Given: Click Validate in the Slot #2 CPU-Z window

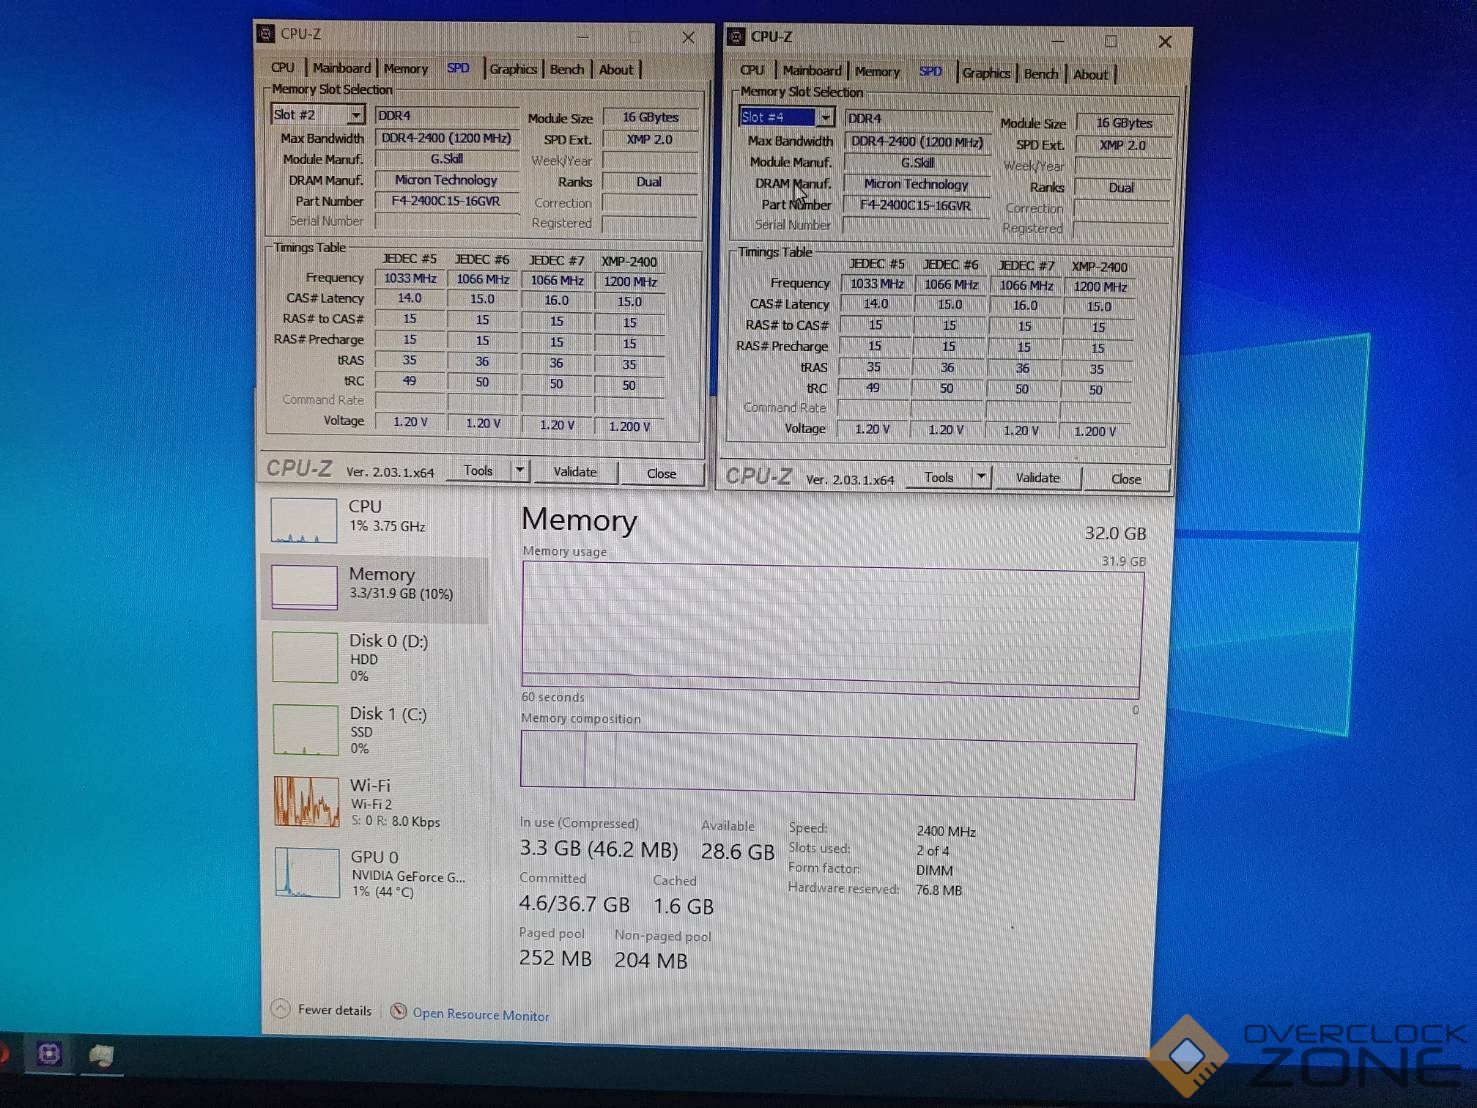Looking at the screenshot, I should point(575,472).
